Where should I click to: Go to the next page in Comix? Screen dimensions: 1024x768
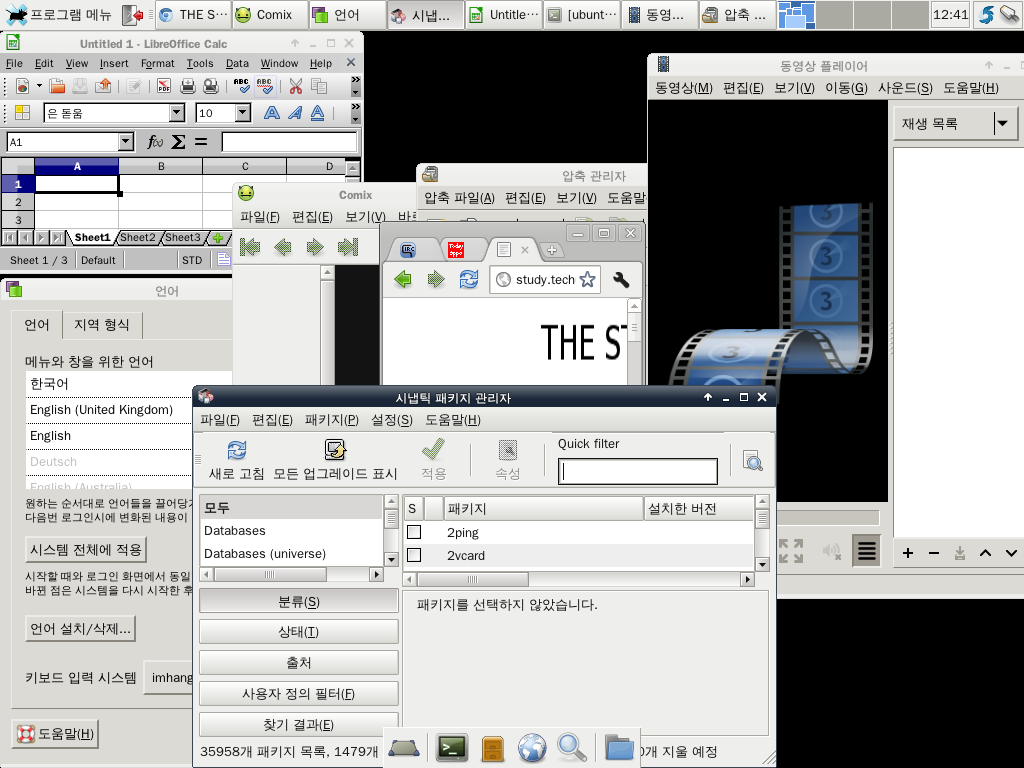[x=315, y=247]
